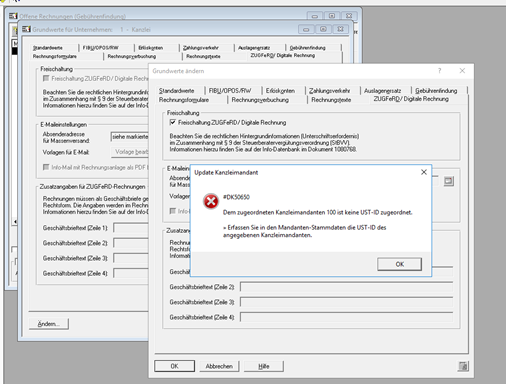
Task: Click Geschäftsbrieftext (Zeile 1) field in background window
Action: pyautogui.click(x=131, y=228)
